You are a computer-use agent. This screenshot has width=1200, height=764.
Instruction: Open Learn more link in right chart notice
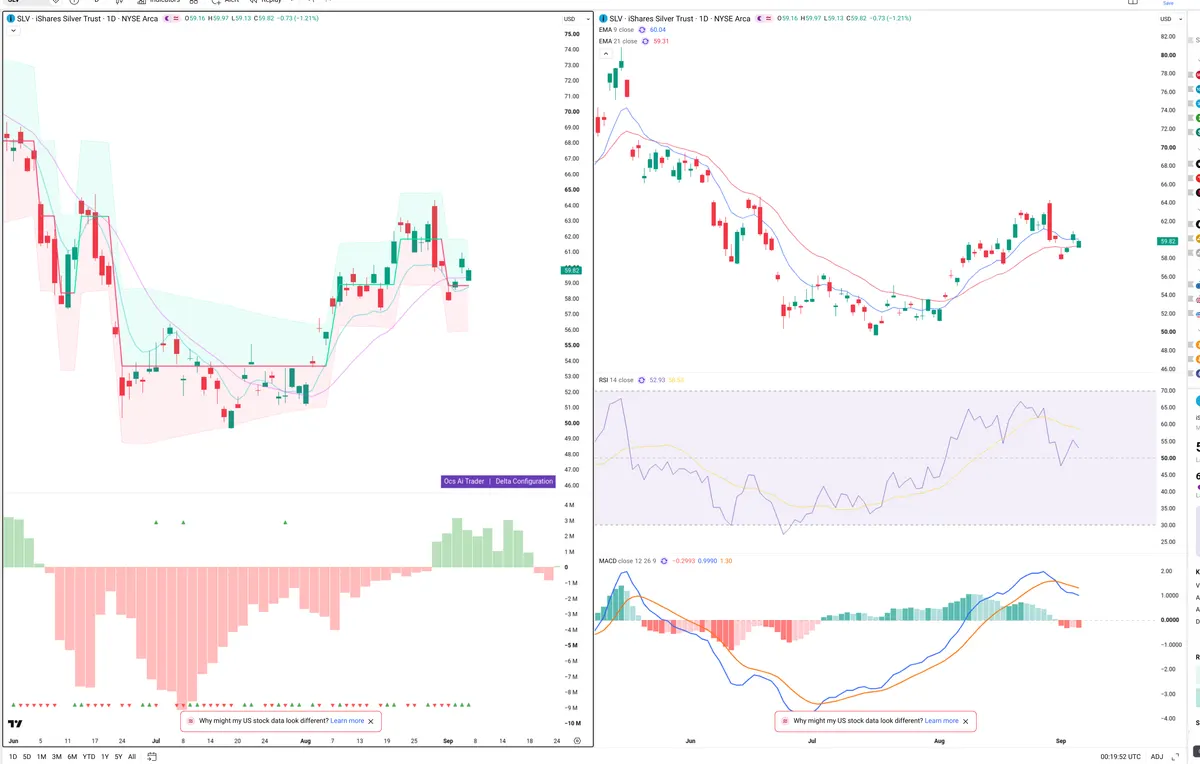click(x=941, y=720)
